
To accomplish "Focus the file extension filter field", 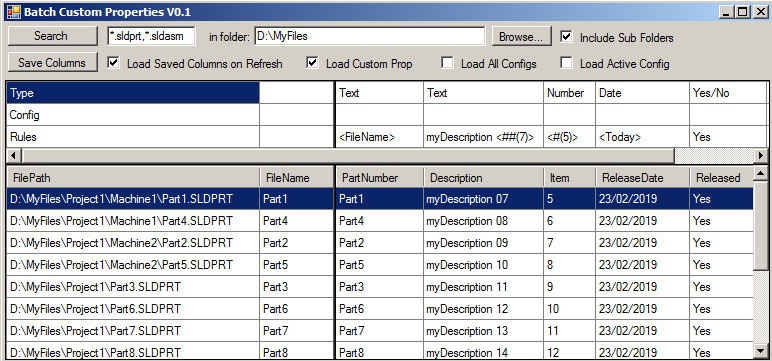I will (151, 36).
